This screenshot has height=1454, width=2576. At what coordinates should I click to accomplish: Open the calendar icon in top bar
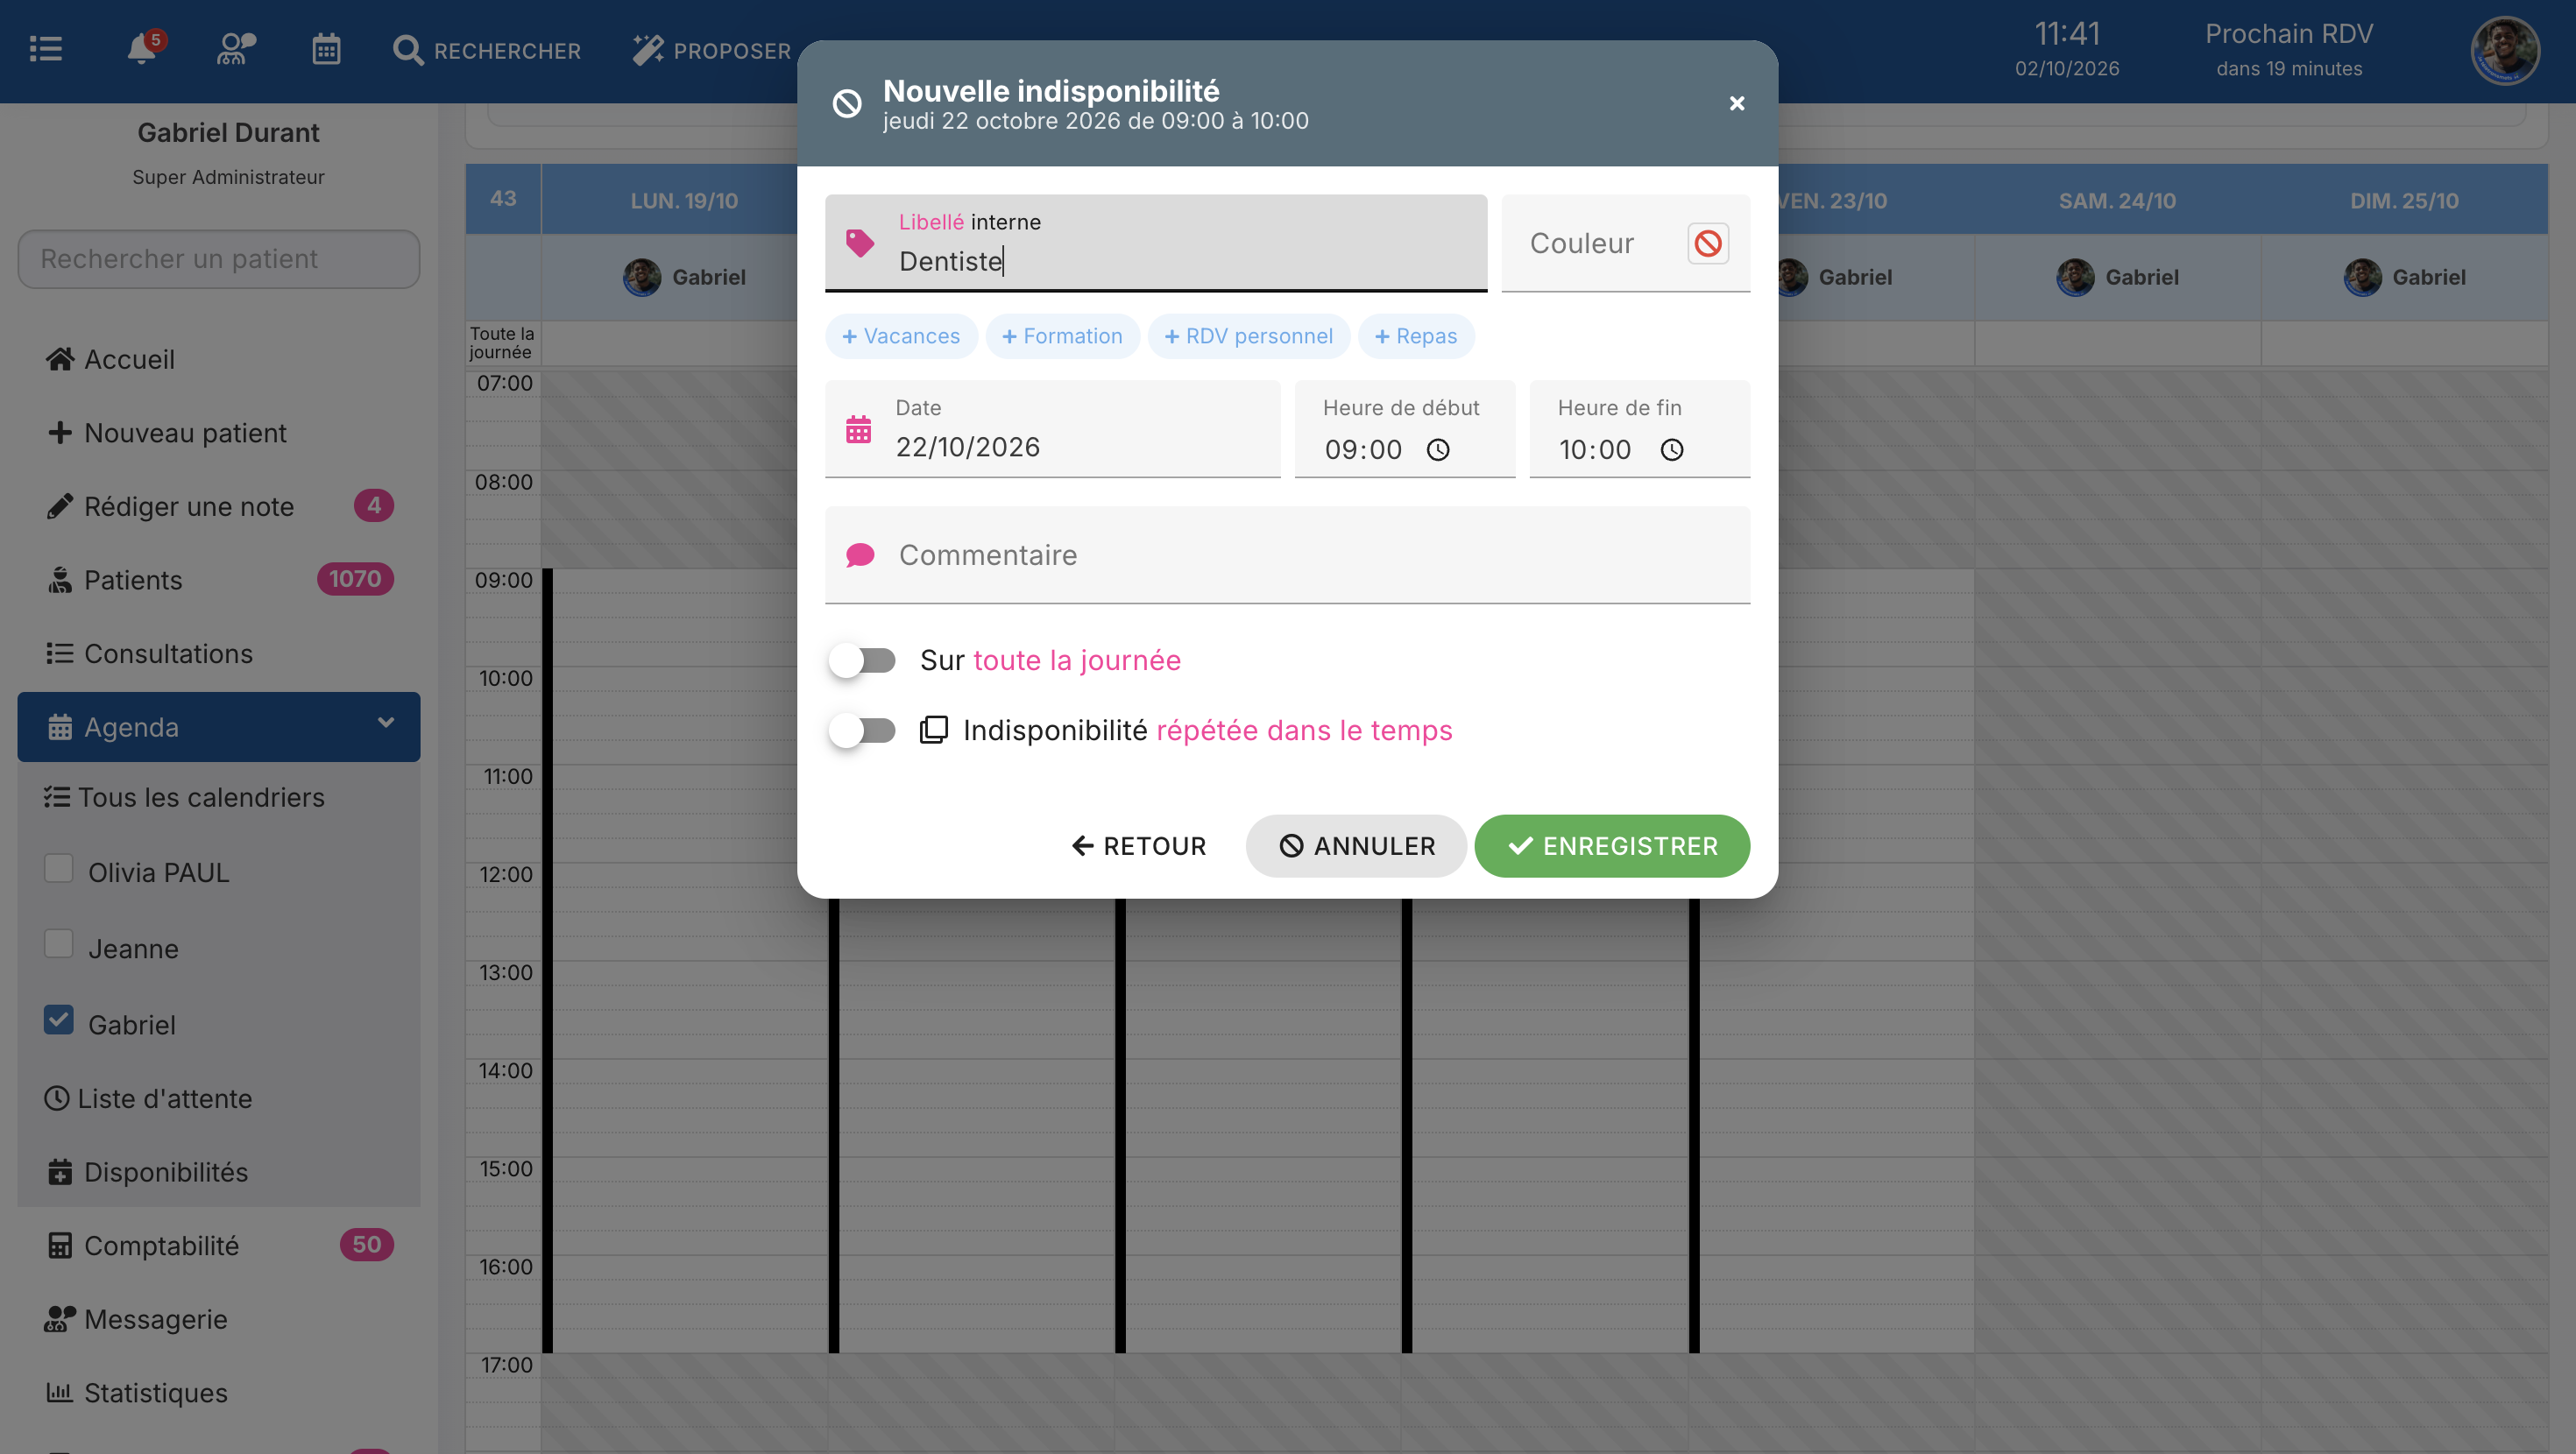pos(326,49)
